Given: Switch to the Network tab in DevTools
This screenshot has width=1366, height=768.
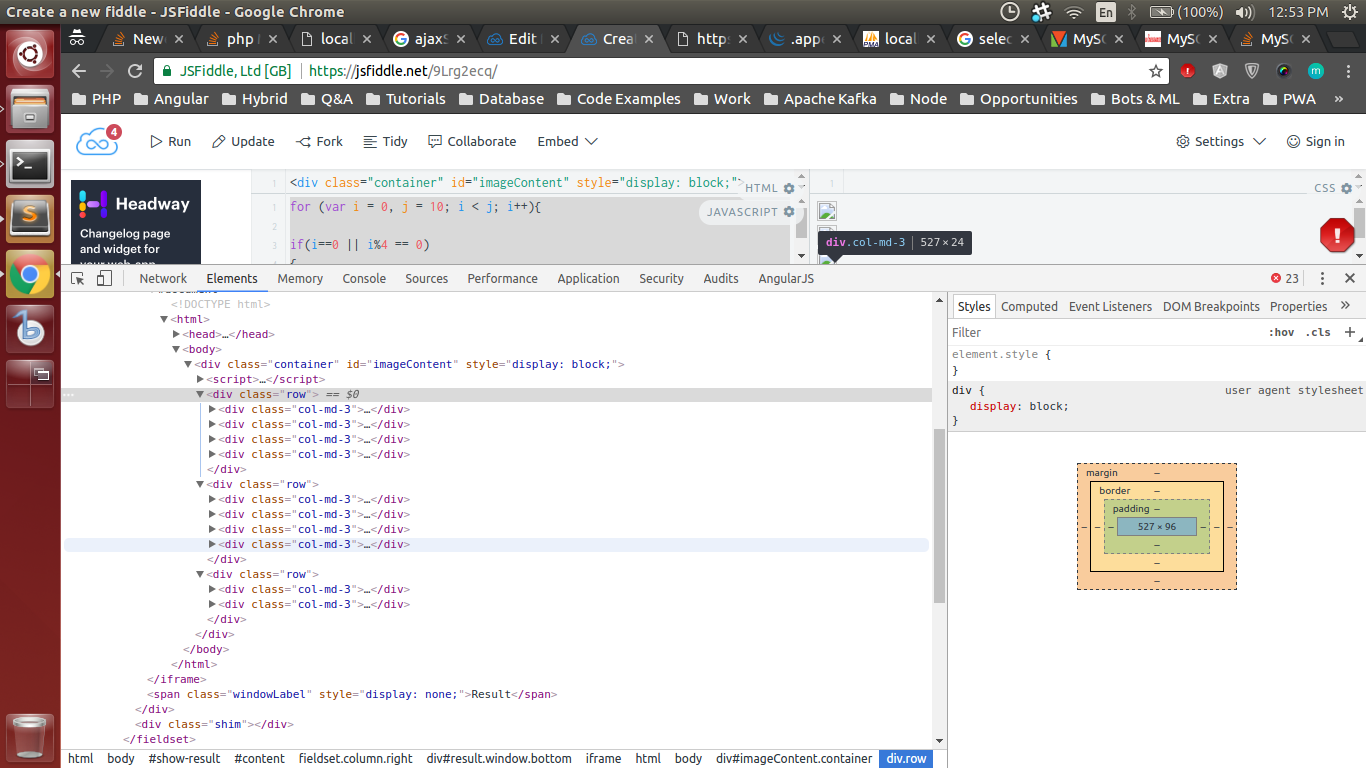Looking at the screenshot, I should 163,279.
